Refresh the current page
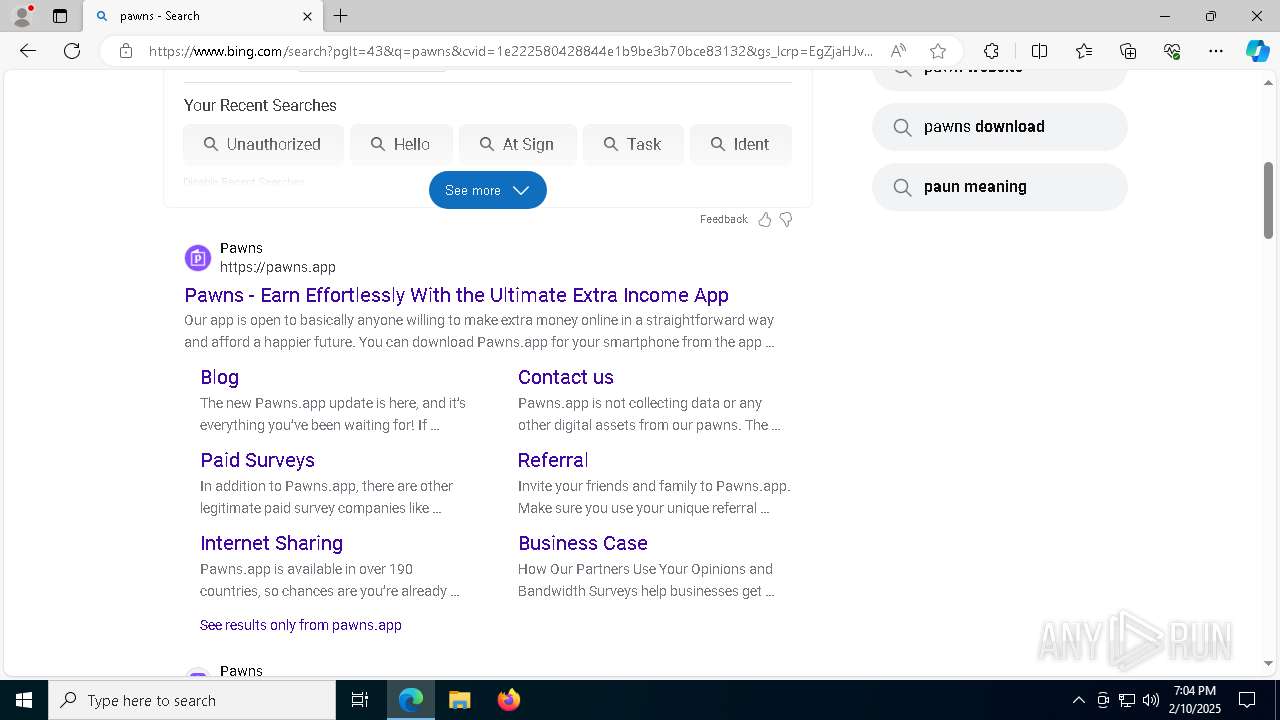The height and width of the screenshot is (720, 1280). point(72,51)
